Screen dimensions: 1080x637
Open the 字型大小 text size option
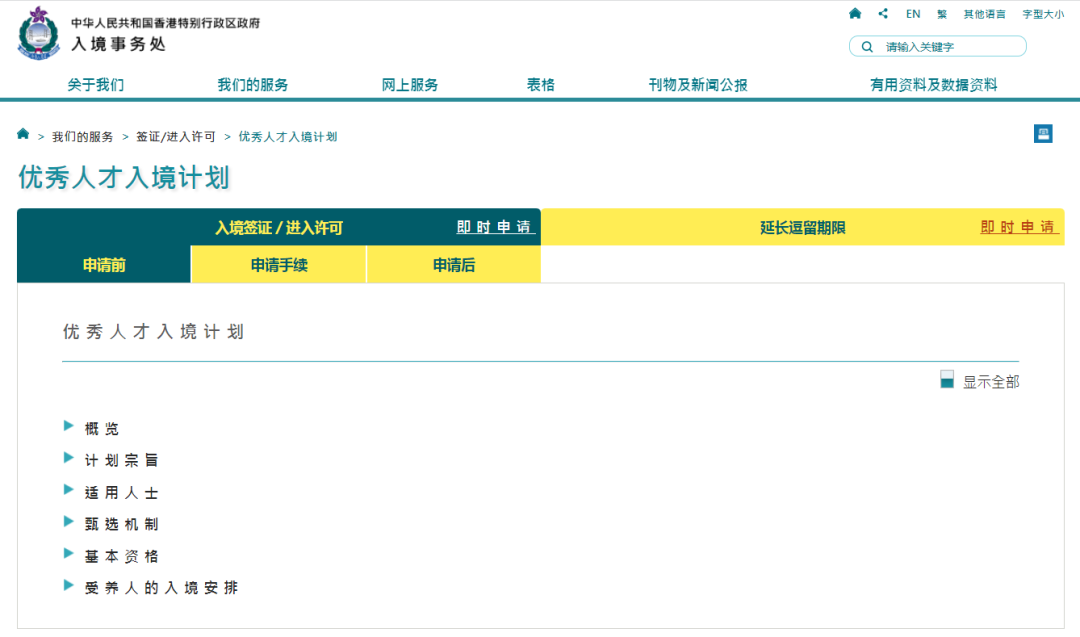pos(1043,14)
